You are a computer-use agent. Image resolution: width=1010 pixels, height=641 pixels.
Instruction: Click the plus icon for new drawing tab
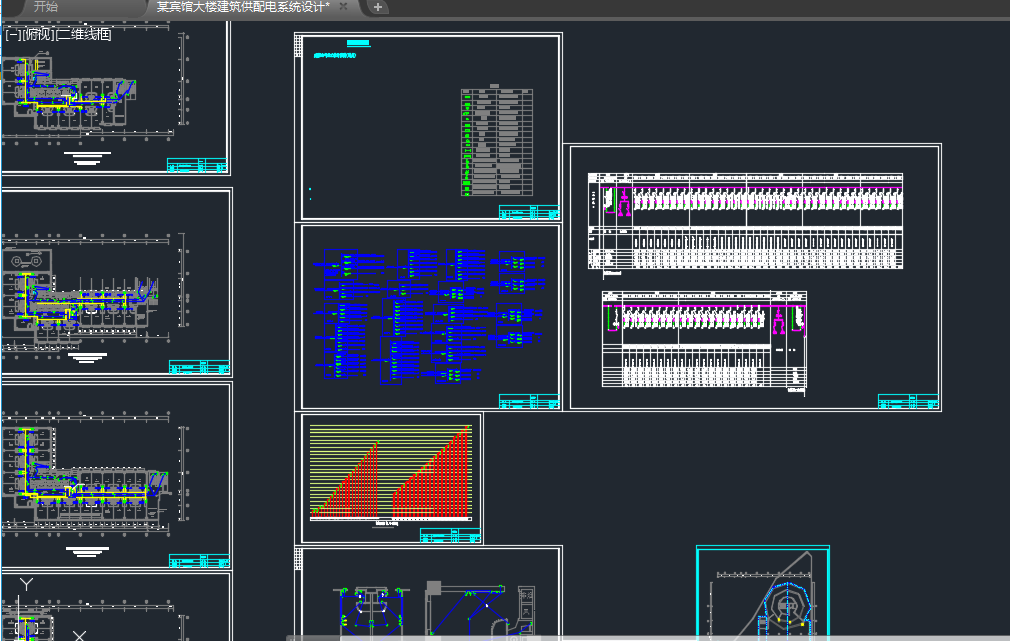(x=378, y=7)
